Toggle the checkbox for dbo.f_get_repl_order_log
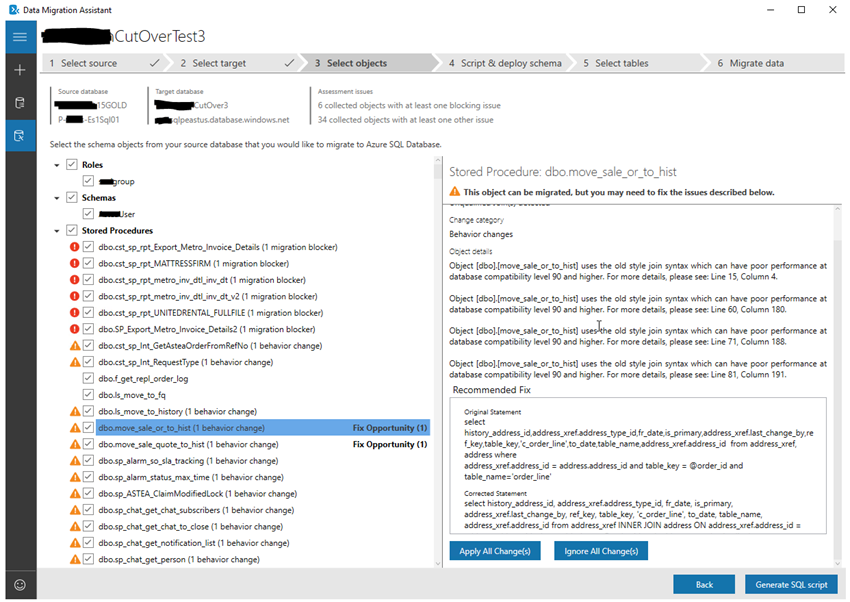This screenshot has width=850, height=602. pos(88,378)
